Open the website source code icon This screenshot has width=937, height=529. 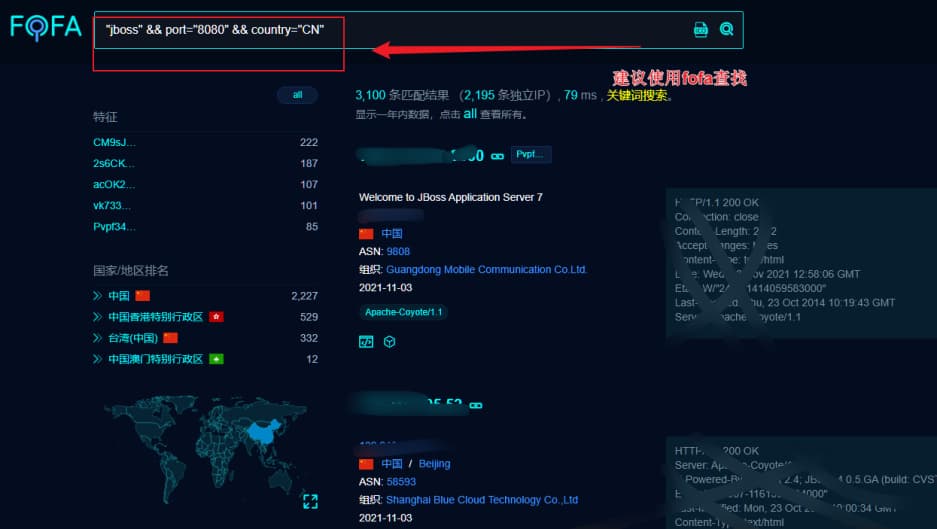point(366,342)
